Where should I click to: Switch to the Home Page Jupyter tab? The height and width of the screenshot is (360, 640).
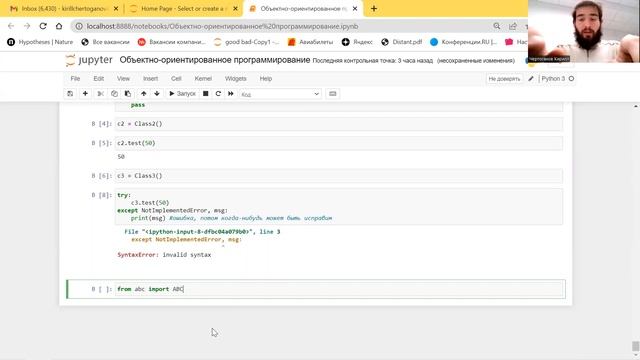click(182, 9)
